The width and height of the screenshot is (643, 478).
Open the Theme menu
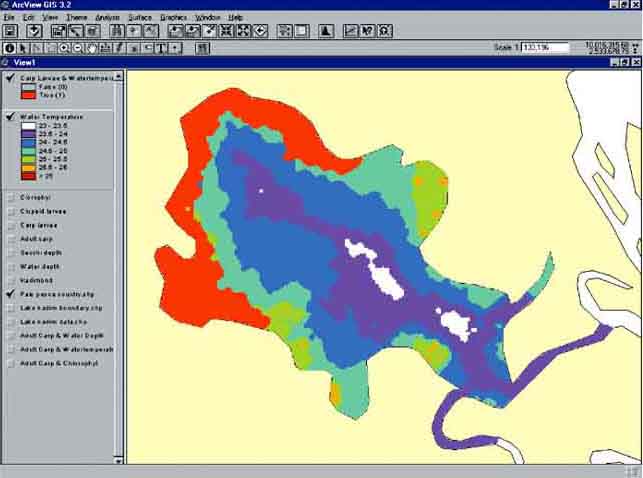(77, 18)
